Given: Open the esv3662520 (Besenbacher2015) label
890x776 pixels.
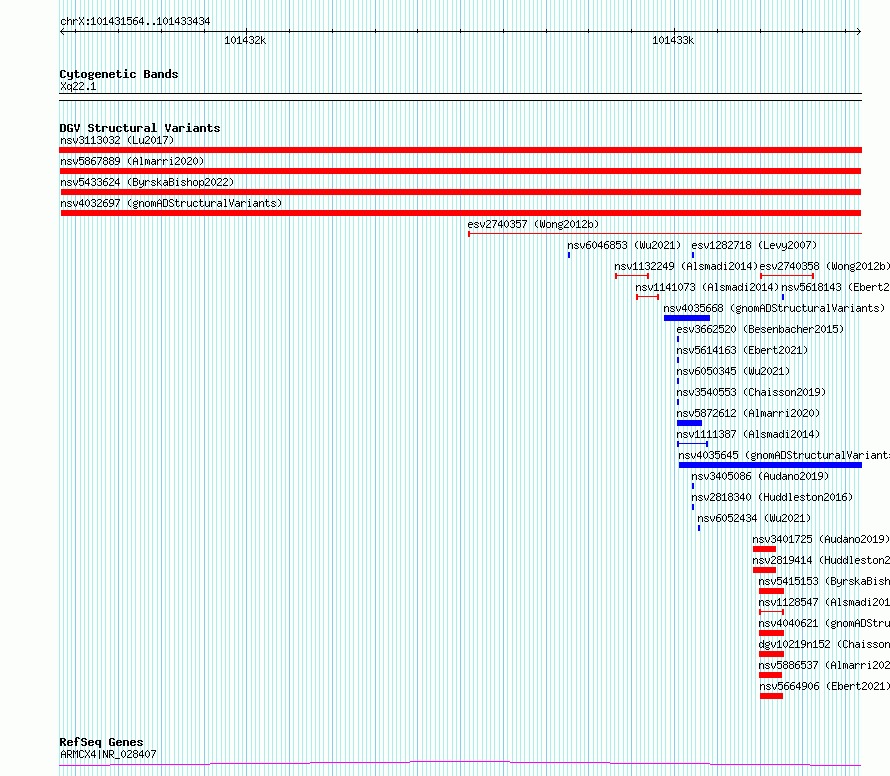Looking at the screenshot, I should [x=760, y=329].
